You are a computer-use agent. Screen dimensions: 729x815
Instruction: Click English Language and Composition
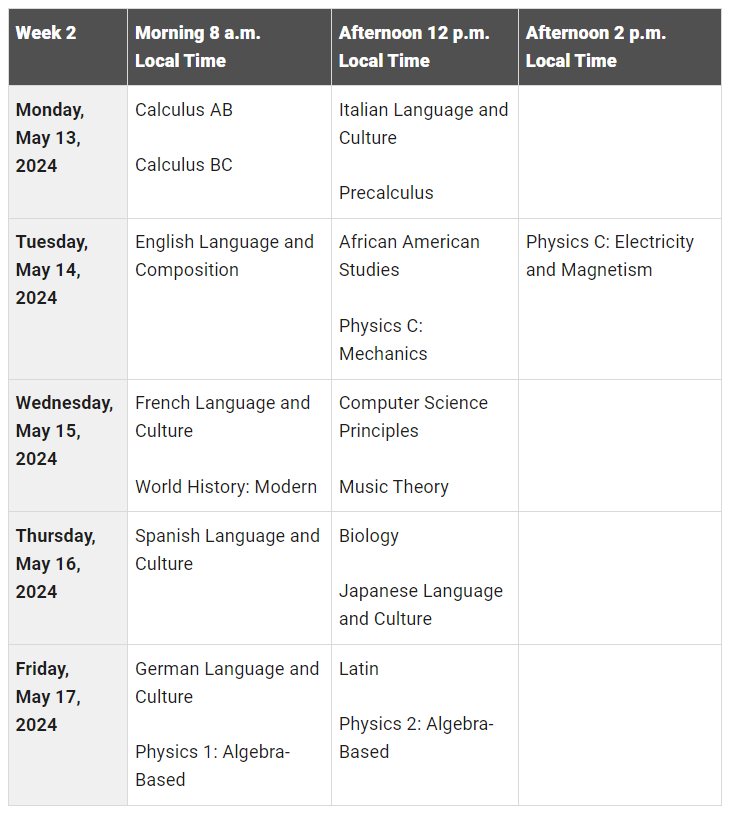point(224,256)
